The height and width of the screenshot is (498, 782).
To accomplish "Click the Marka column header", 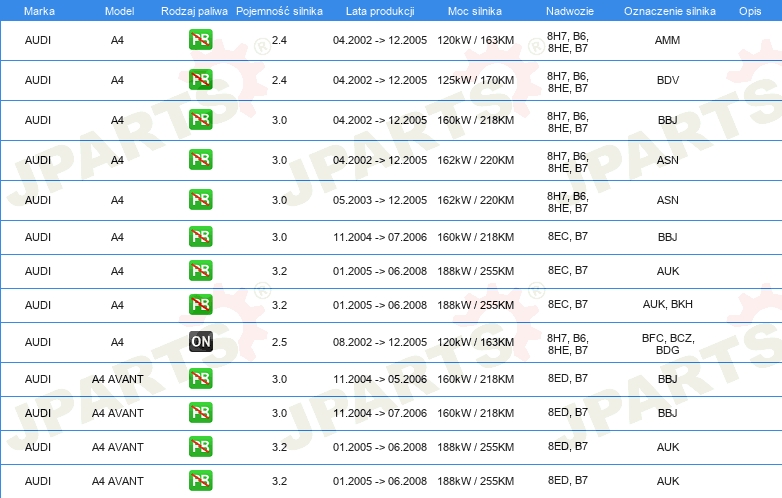I will coord(39,11).
